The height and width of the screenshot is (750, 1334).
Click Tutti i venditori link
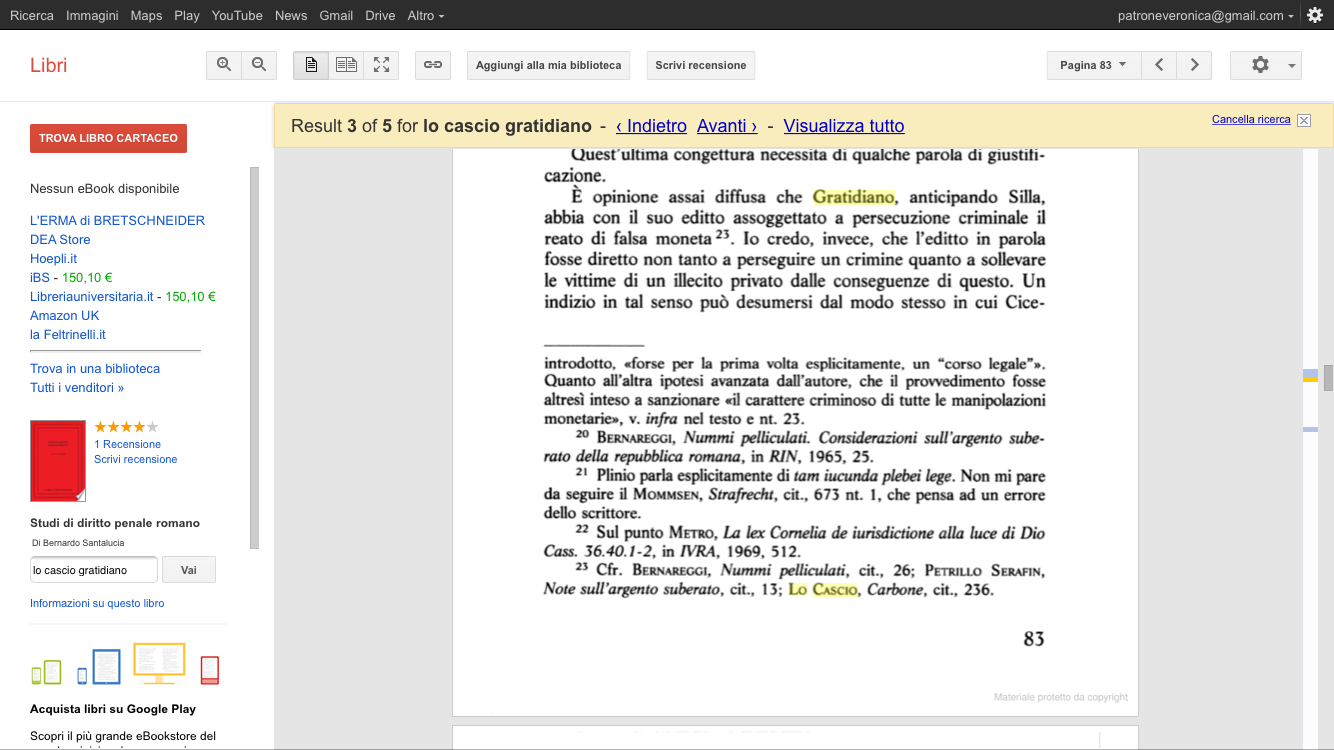77,387
